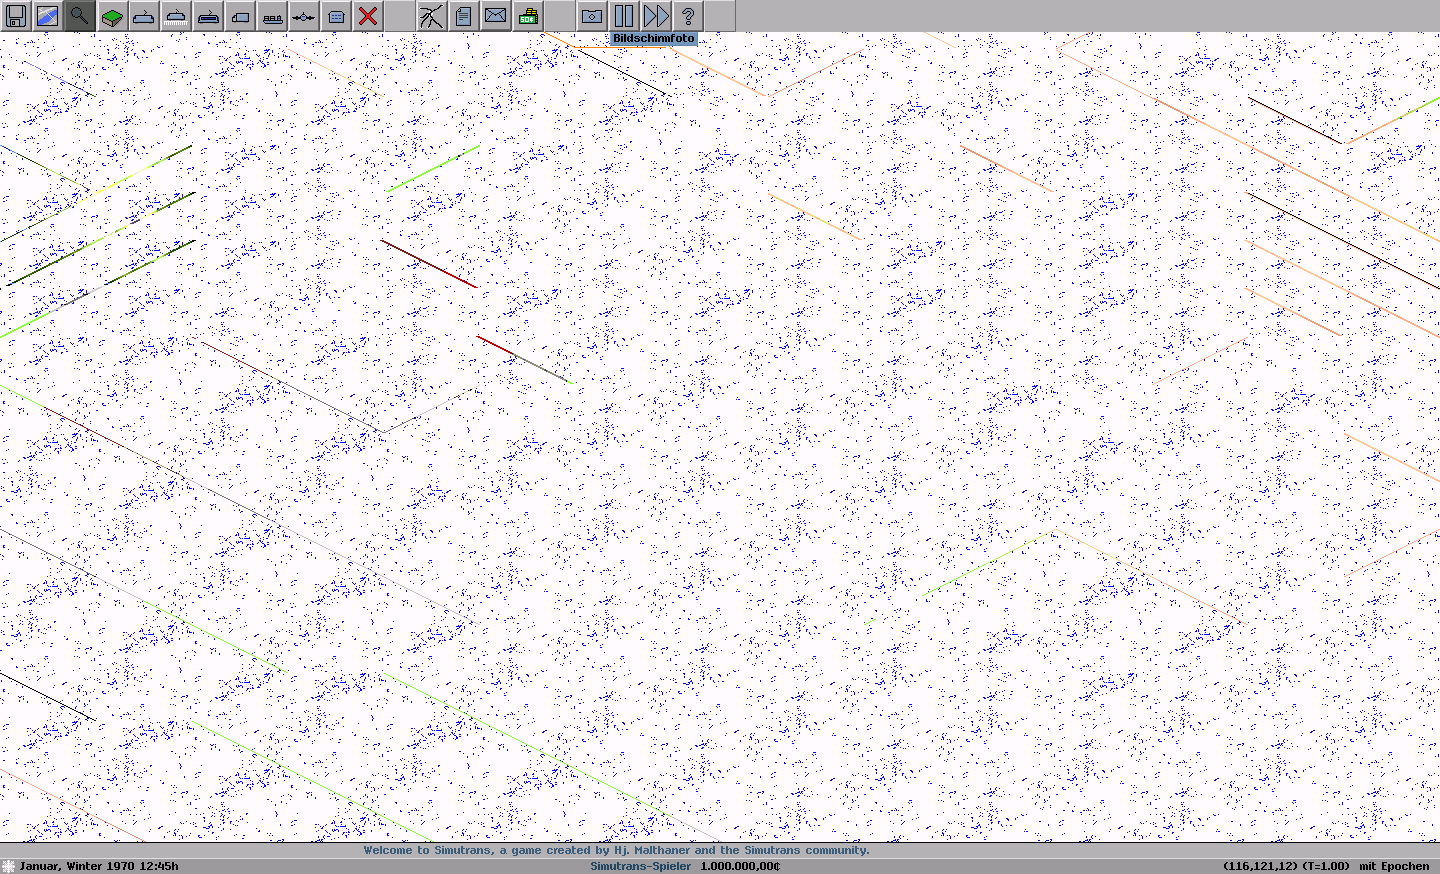1440x874 pixels.
Task: Open the help question mark
Action: pos(688,16)
